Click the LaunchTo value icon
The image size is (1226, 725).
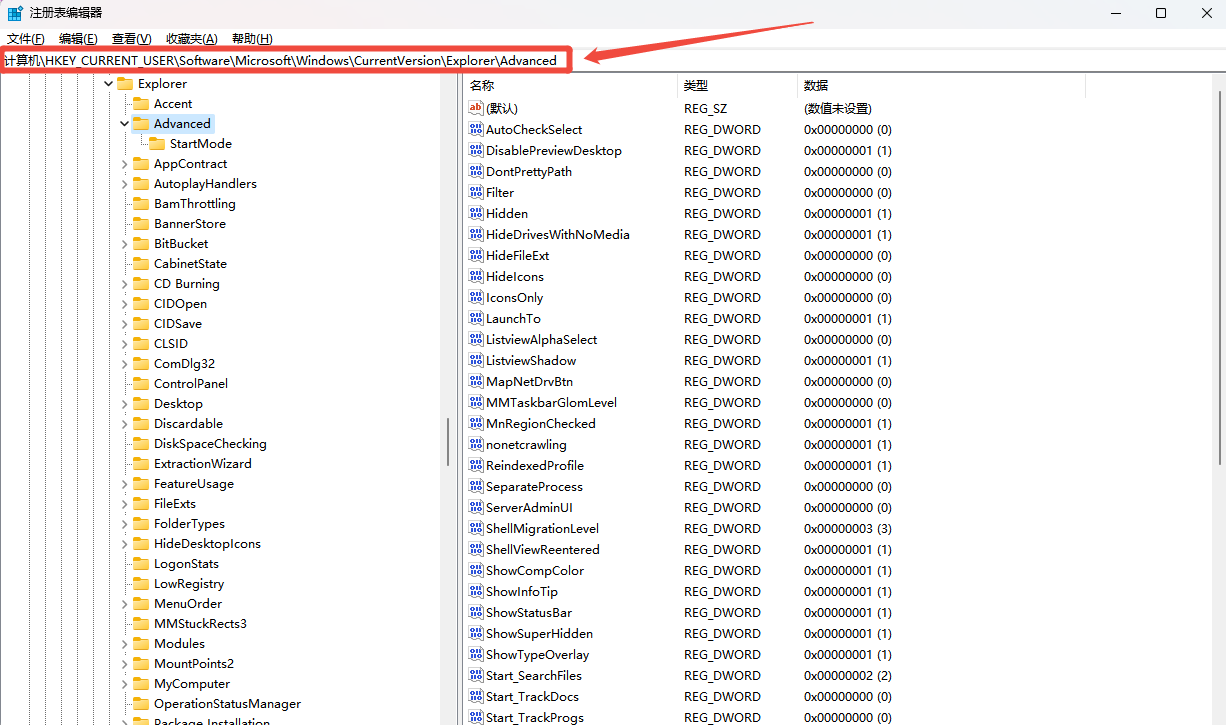tap(476, 318)
